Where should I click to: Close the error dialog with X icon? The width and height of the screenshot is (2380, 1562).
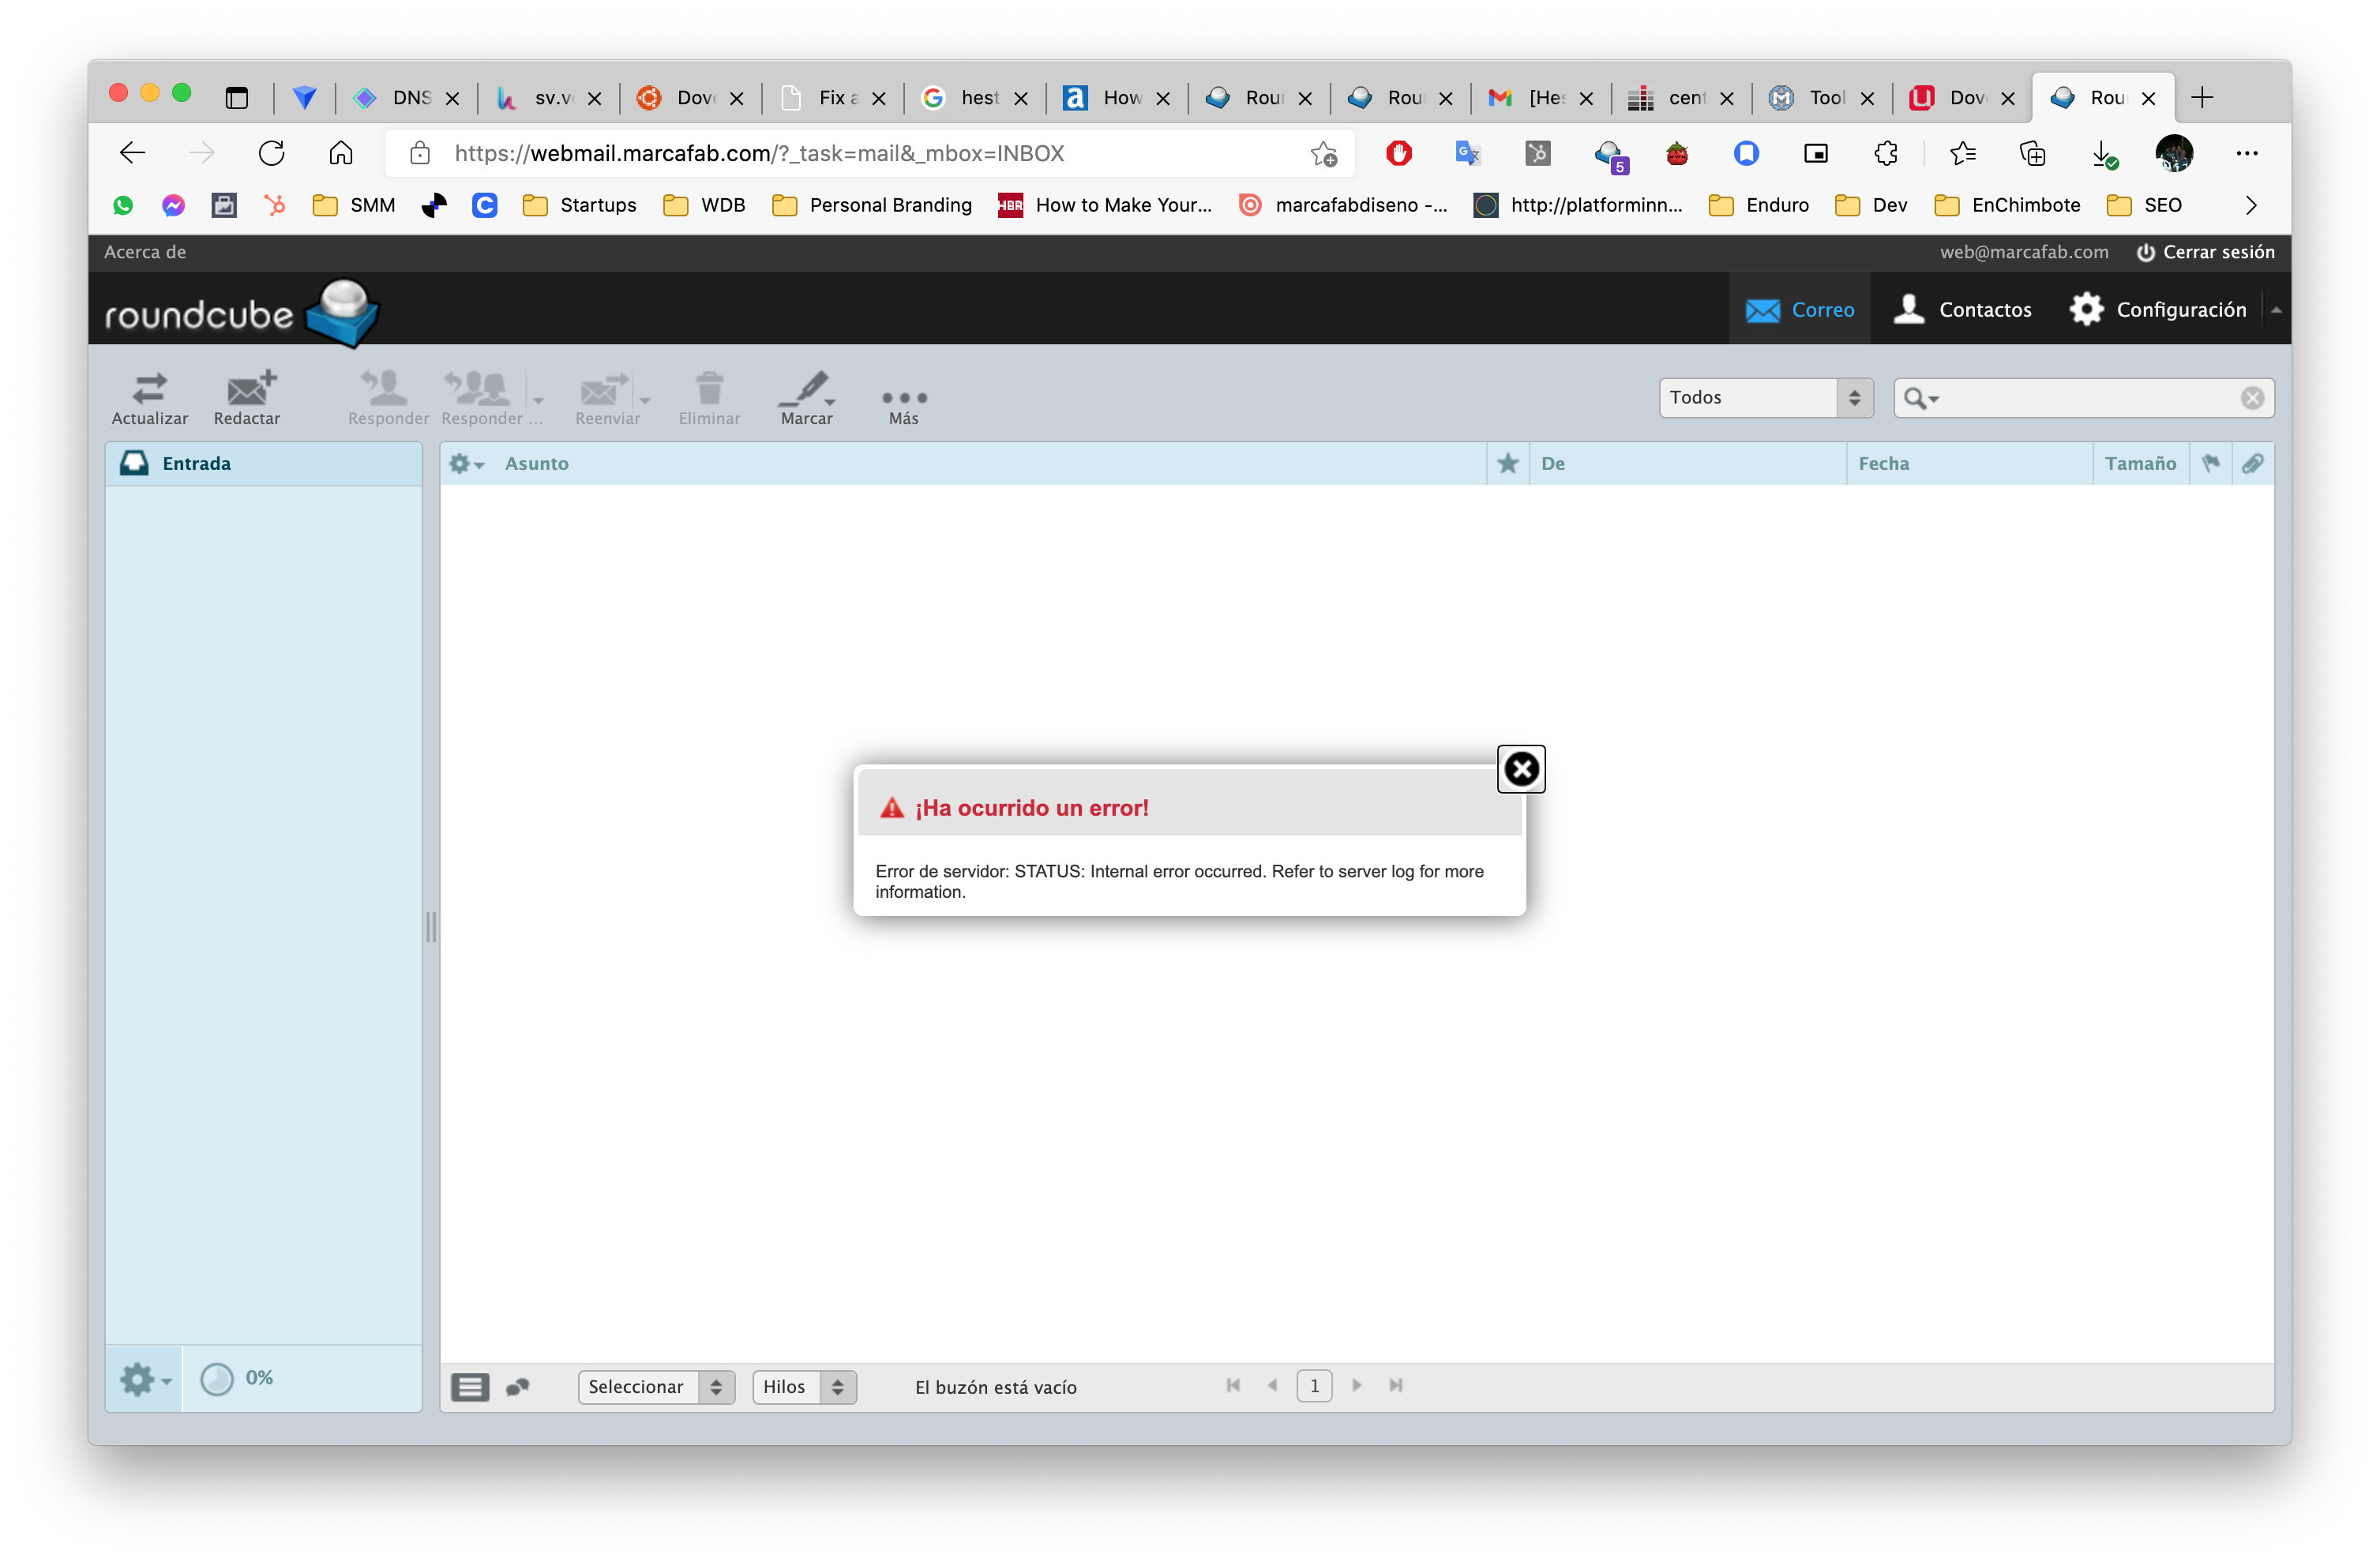pos(1520,769)
